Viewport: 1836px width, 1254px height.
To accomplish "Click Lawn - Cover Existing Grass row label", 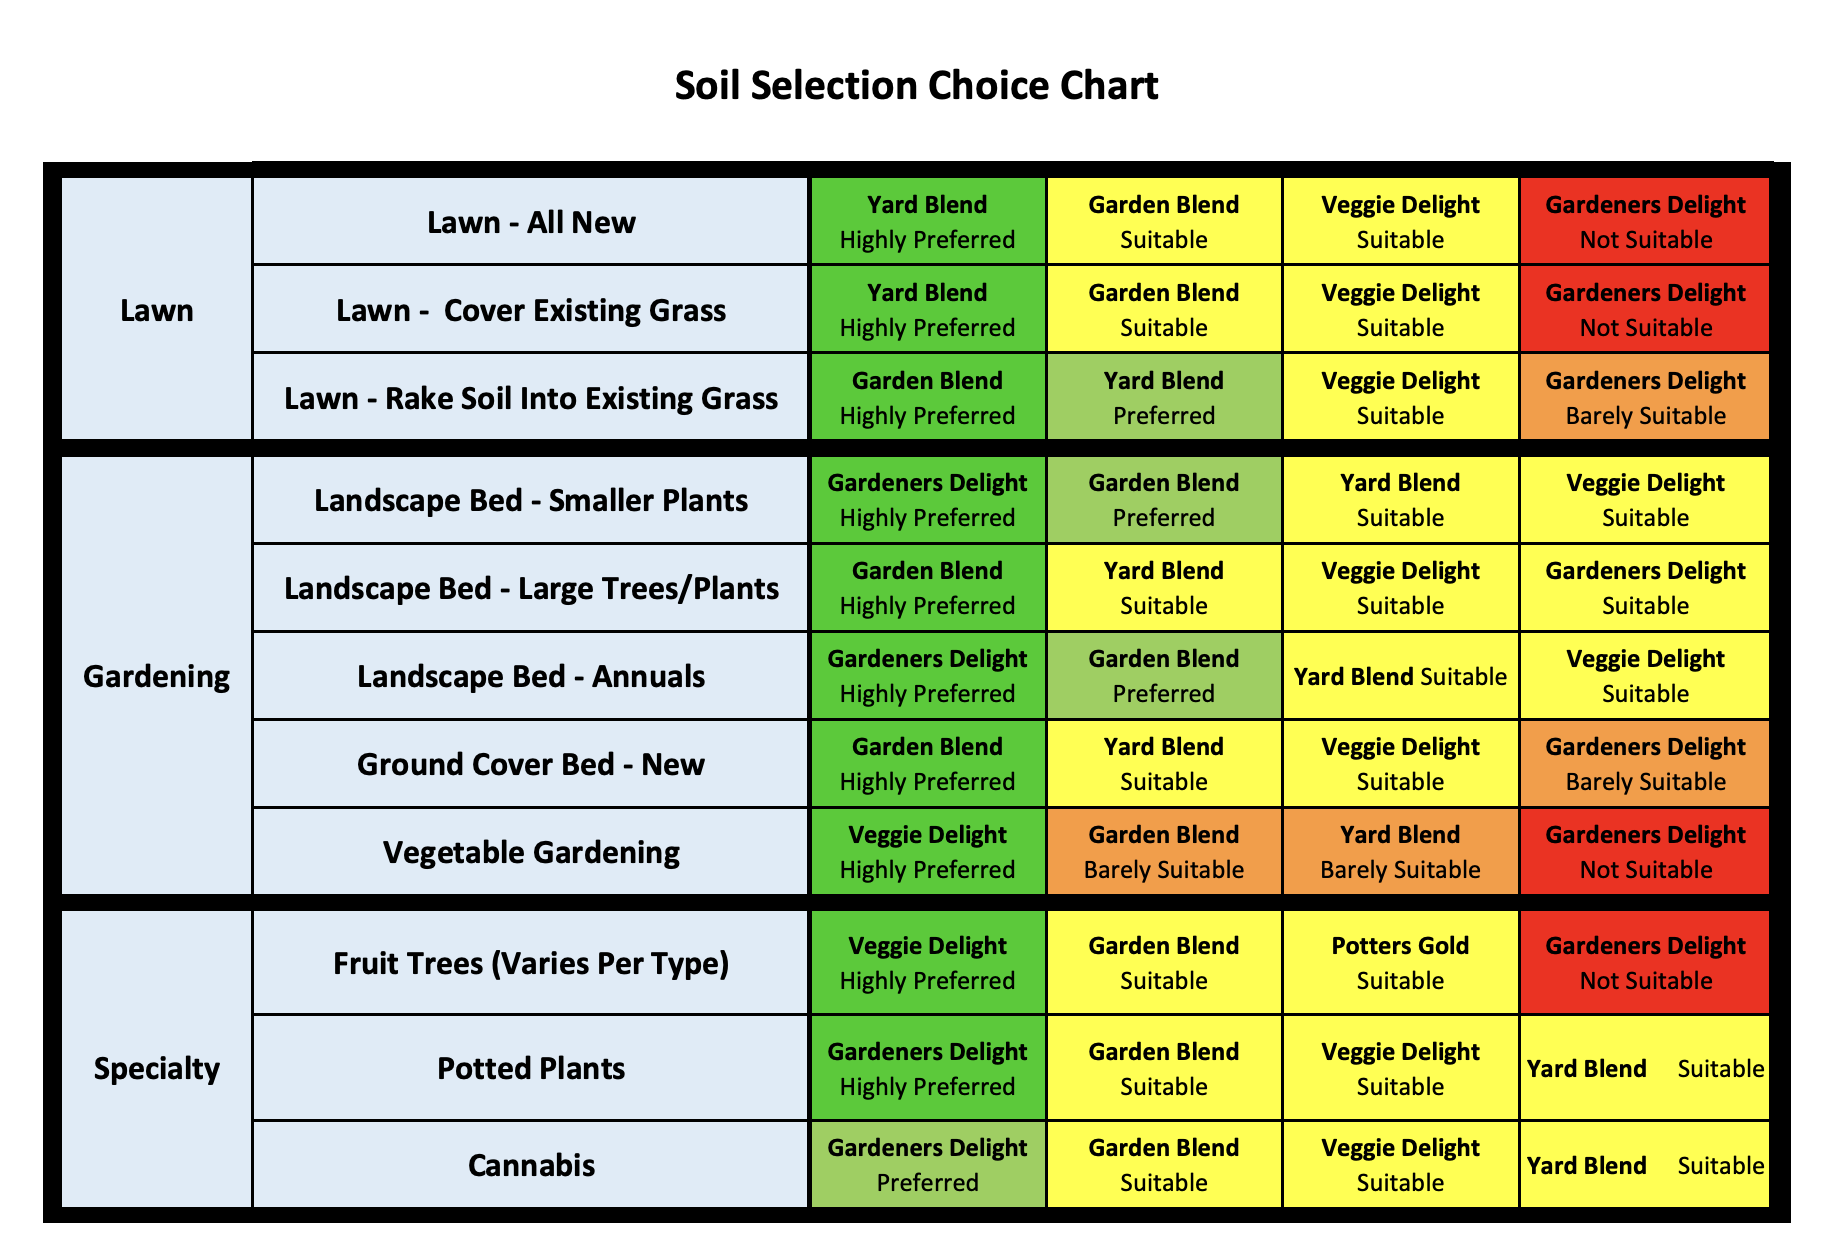I will pyautogui.click(x=531, y=309).
